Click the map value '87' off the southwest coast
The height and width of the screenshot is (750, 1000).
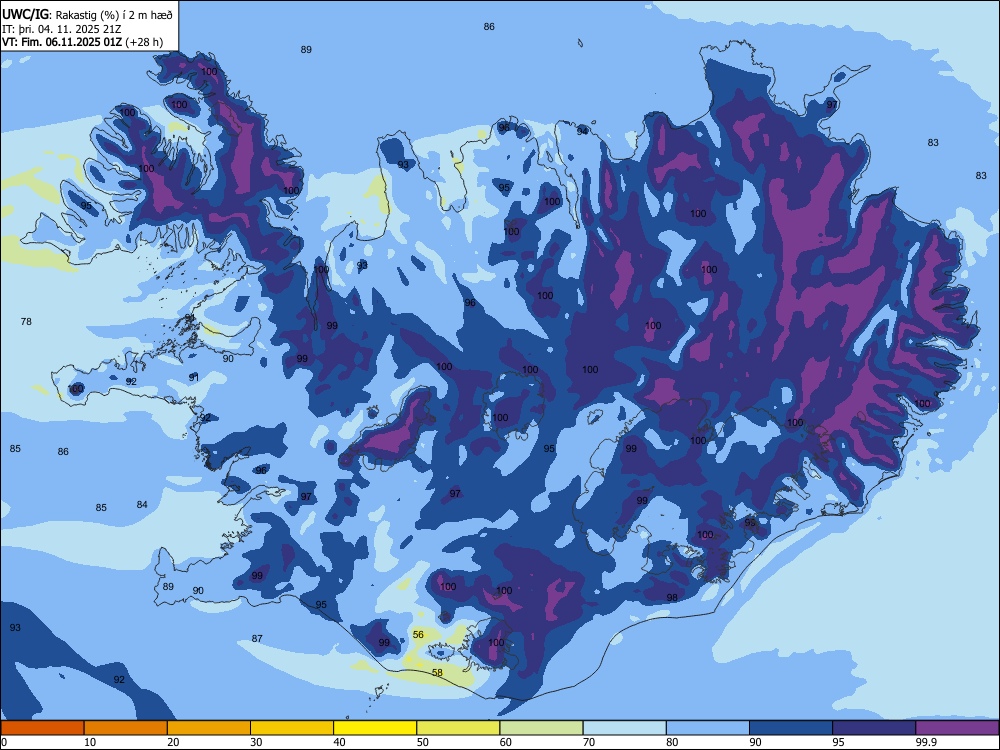point(257,638)
